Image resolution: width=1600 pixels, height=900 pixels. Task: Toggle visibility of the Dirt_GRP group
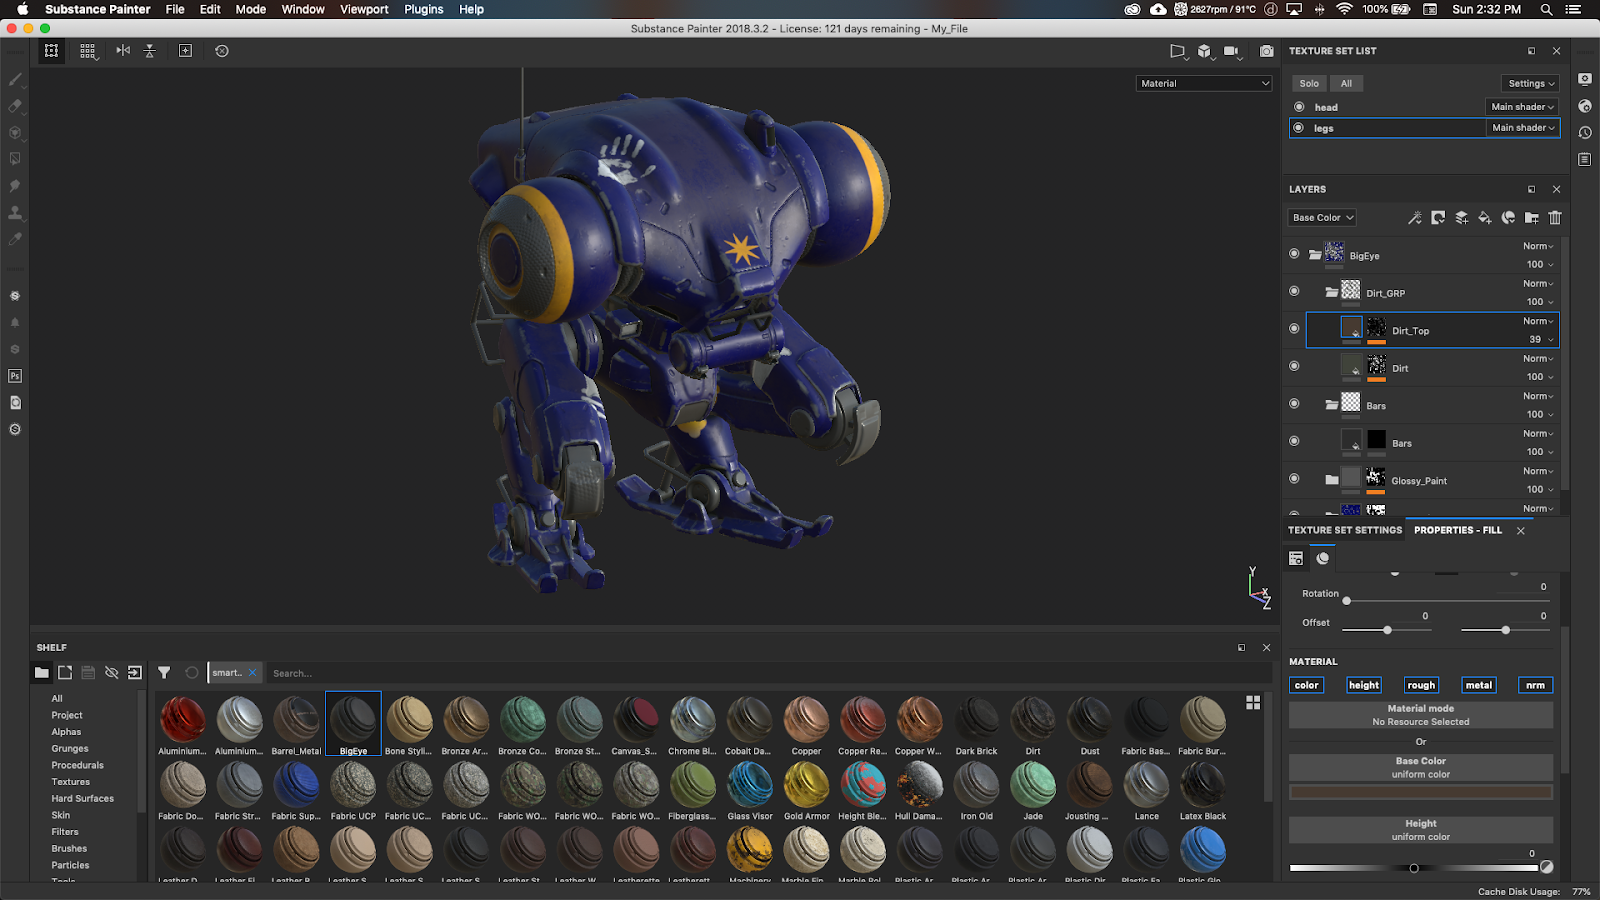(x=1294, y=290)
